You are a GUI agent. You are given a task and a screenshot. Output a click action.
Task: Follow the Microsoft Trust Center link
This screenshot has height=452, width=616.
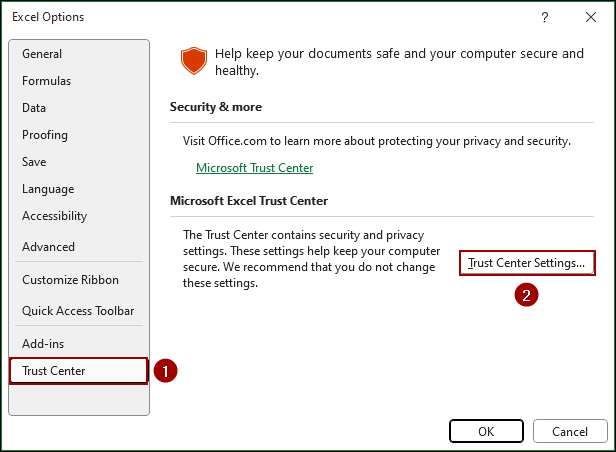(254, 168)
